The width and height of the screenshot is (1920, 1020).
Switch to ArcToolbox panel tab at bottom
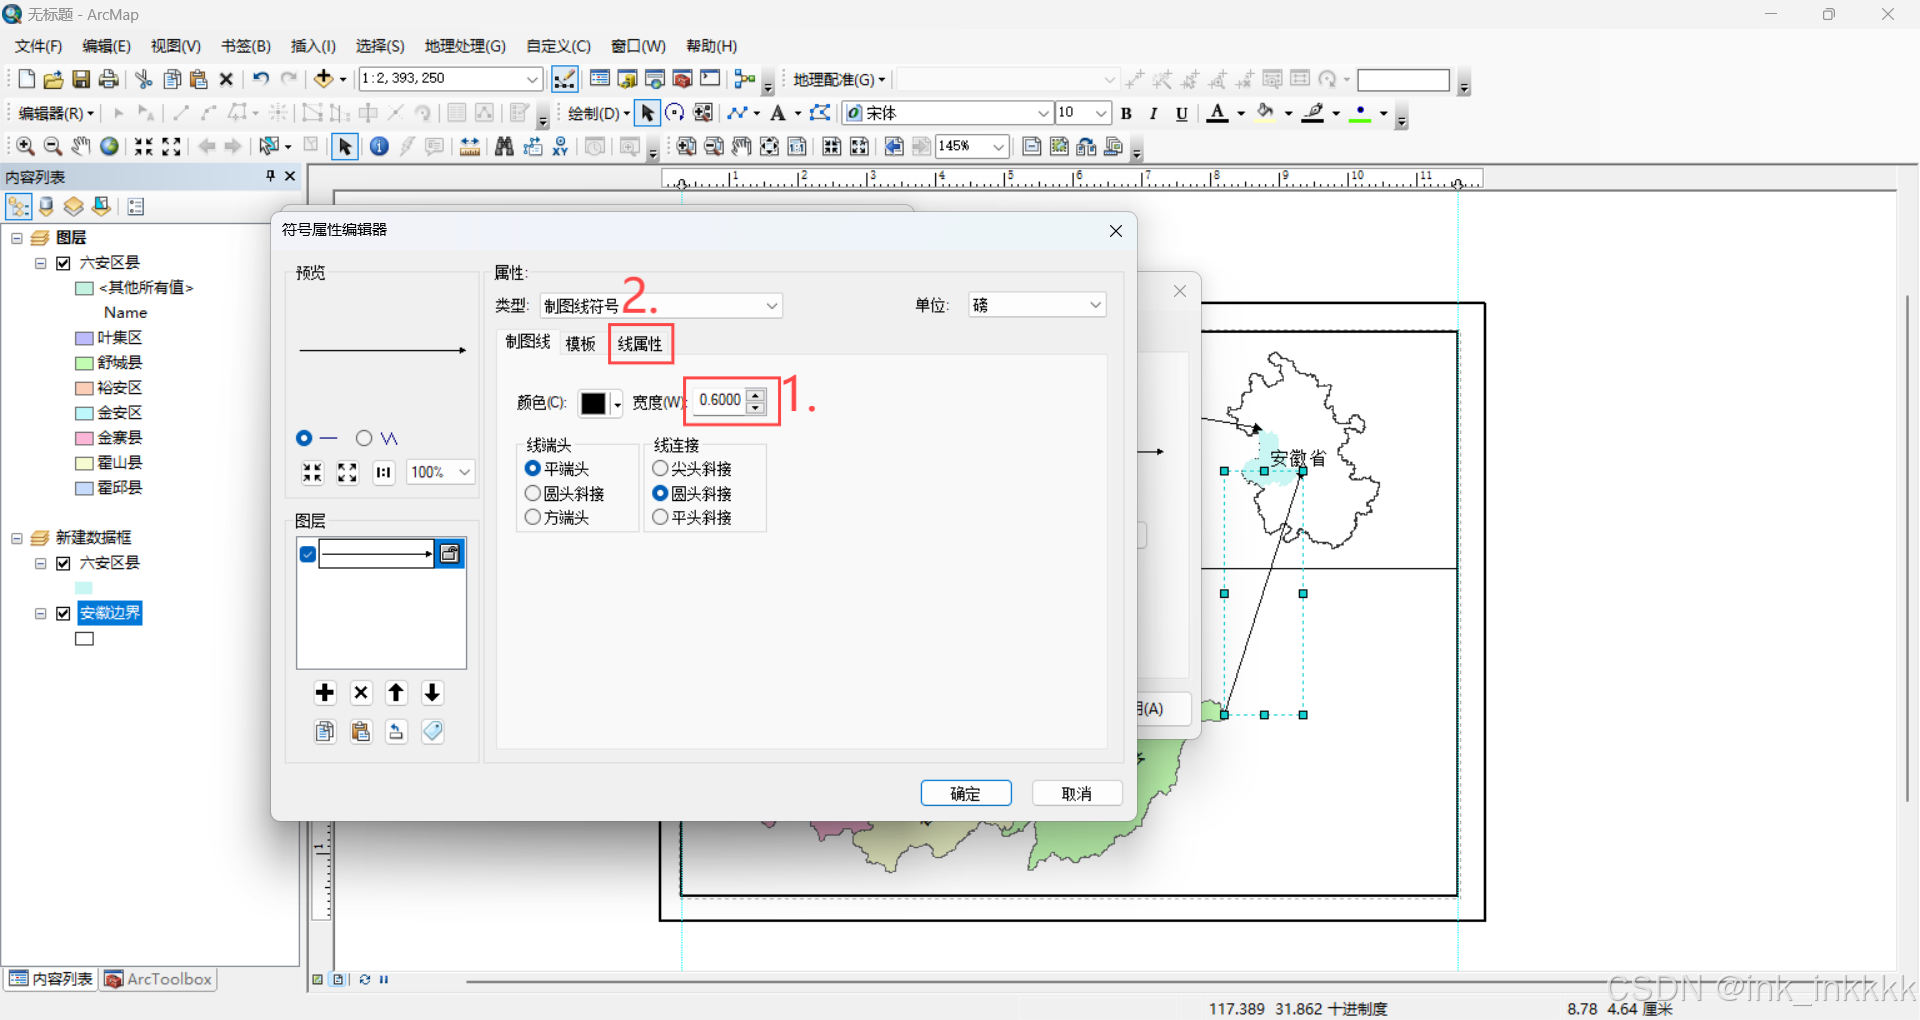159,979
